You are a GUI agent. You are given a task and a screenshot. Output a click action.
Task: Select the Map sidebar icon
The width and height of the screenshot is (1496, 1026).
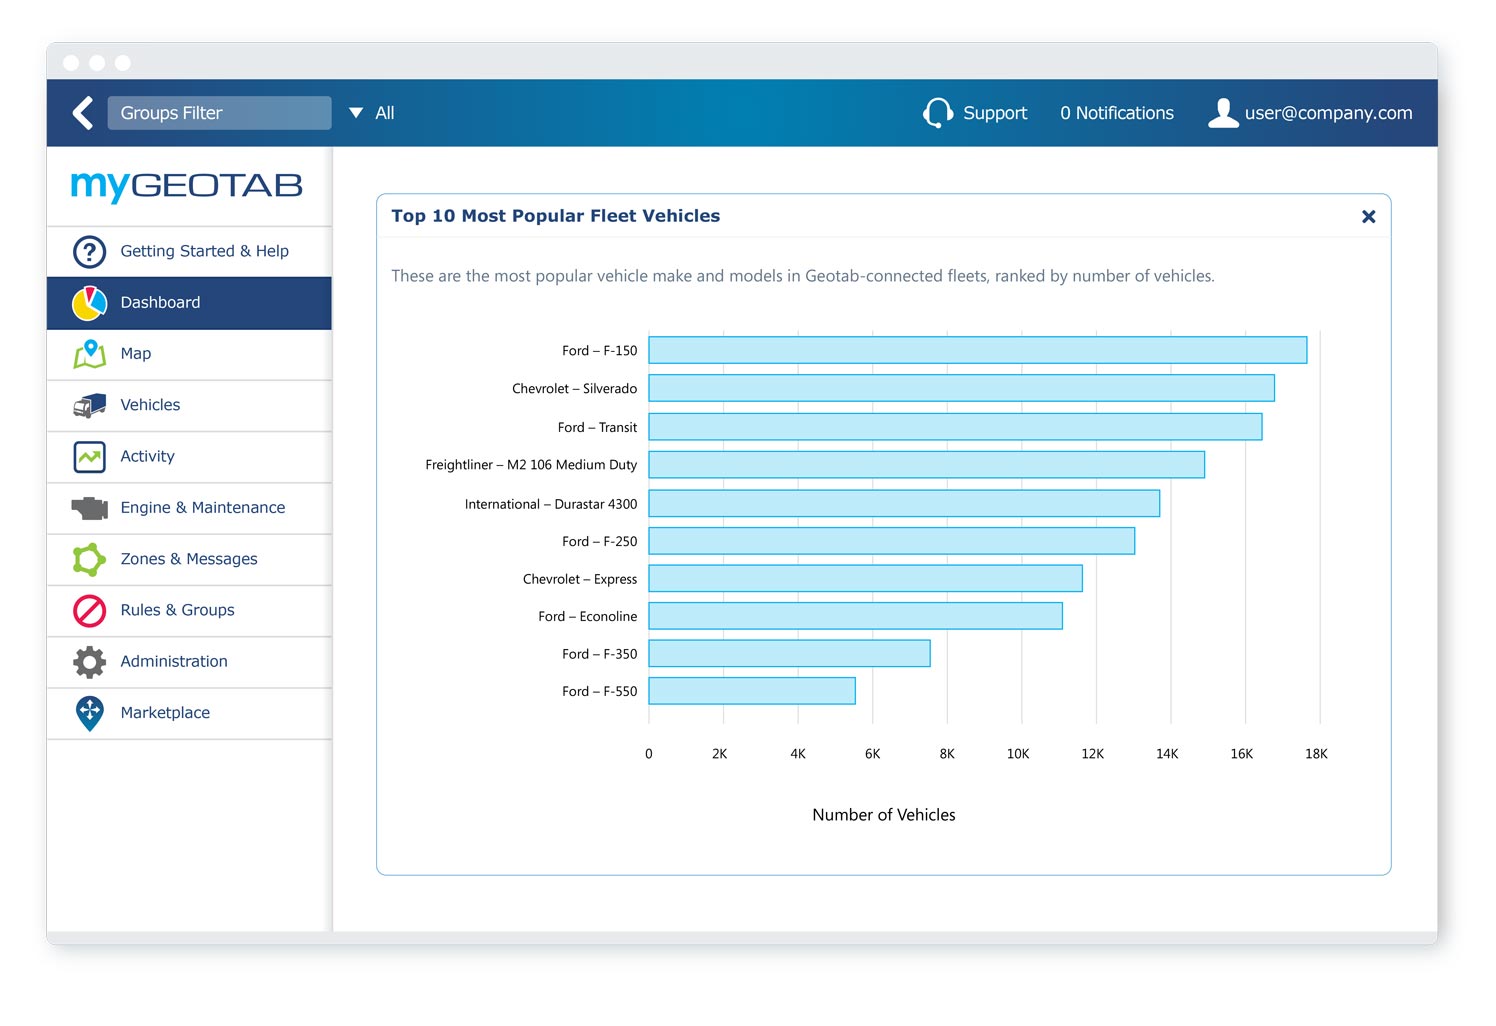(90, 354)
